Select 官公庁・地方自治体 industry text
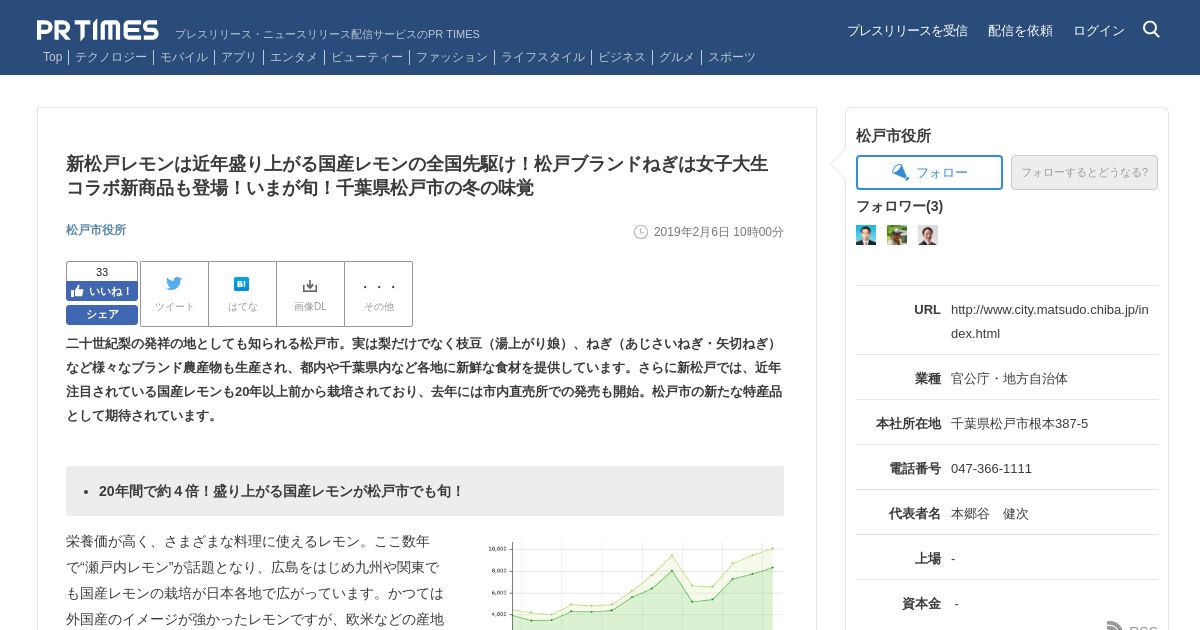 pos(1009,378)
